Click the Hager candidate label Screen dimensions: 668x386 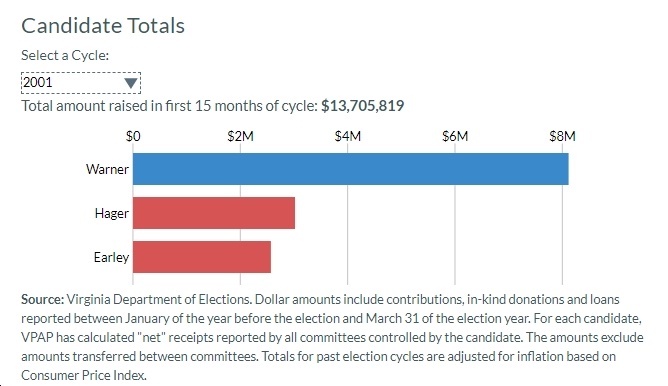tap(112, 213)
